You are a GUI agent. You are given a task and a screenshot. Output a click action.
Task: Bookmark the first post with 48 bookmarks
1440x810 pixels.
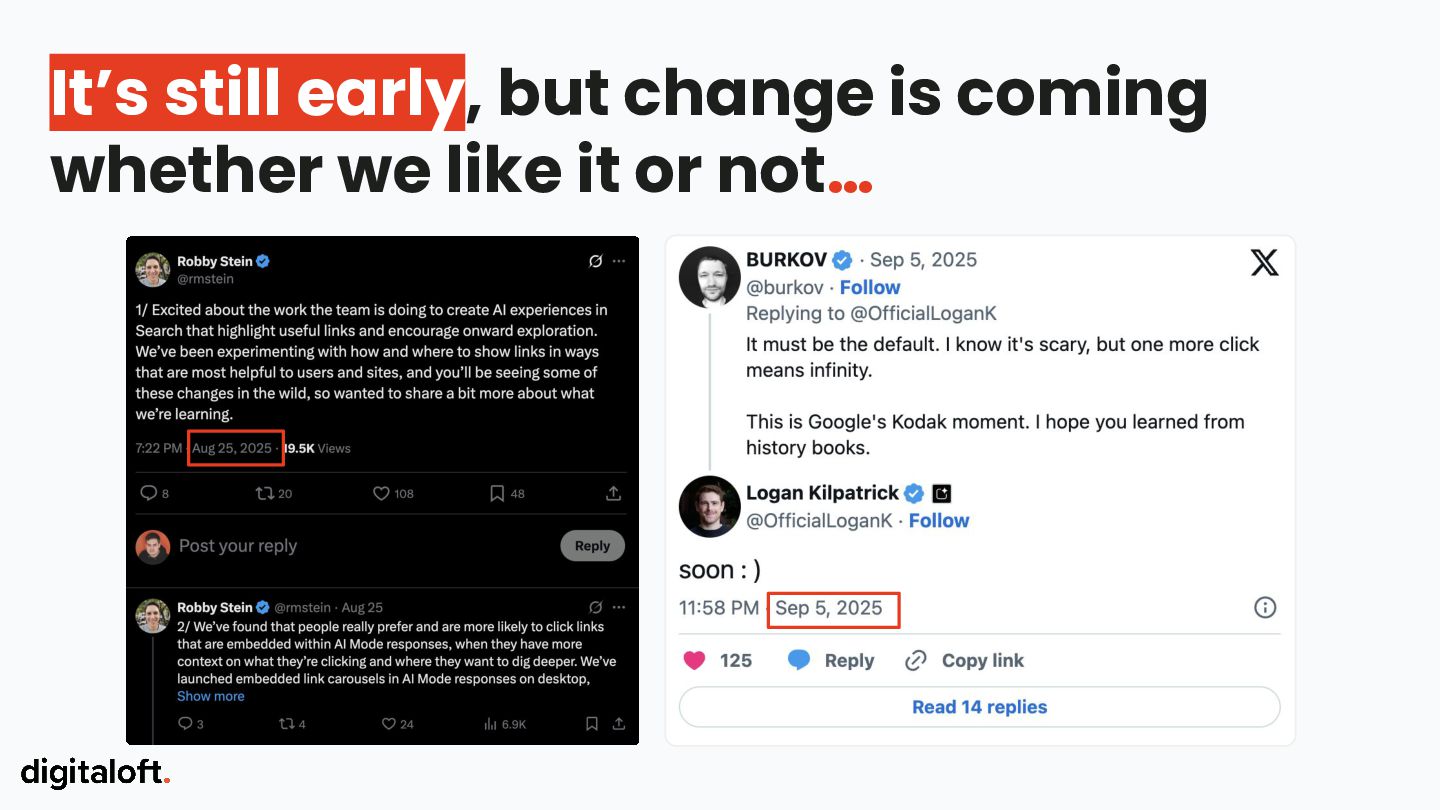497,493
